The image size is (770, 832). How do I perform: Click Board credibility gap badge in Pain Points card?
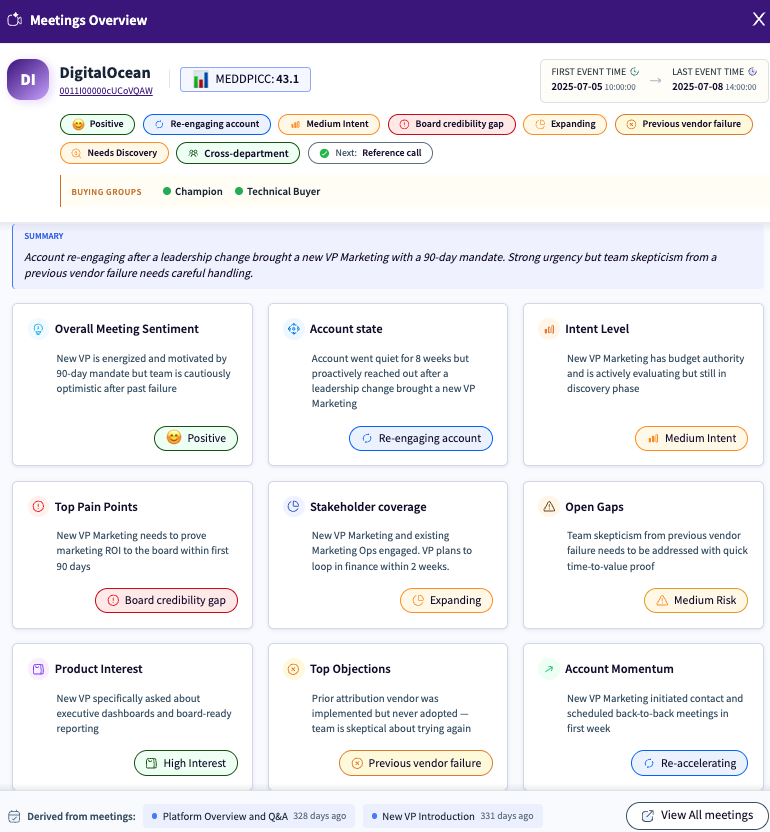click(x=166, y=601)
